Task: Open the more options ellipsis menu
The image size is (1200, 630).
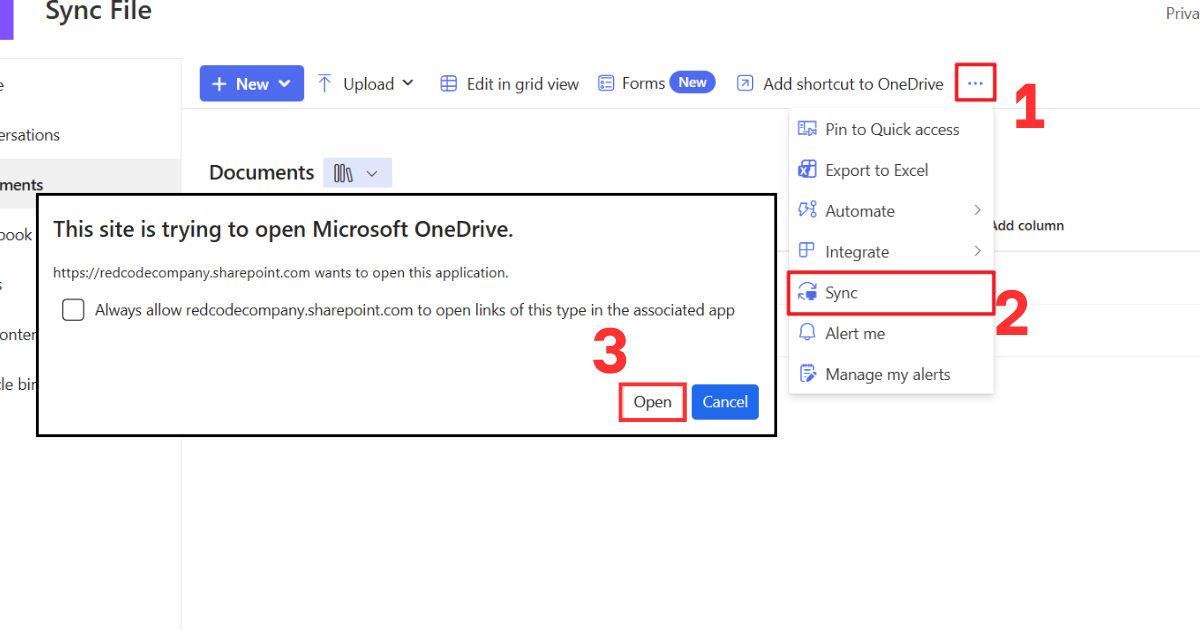Action: tap(975, 83)
